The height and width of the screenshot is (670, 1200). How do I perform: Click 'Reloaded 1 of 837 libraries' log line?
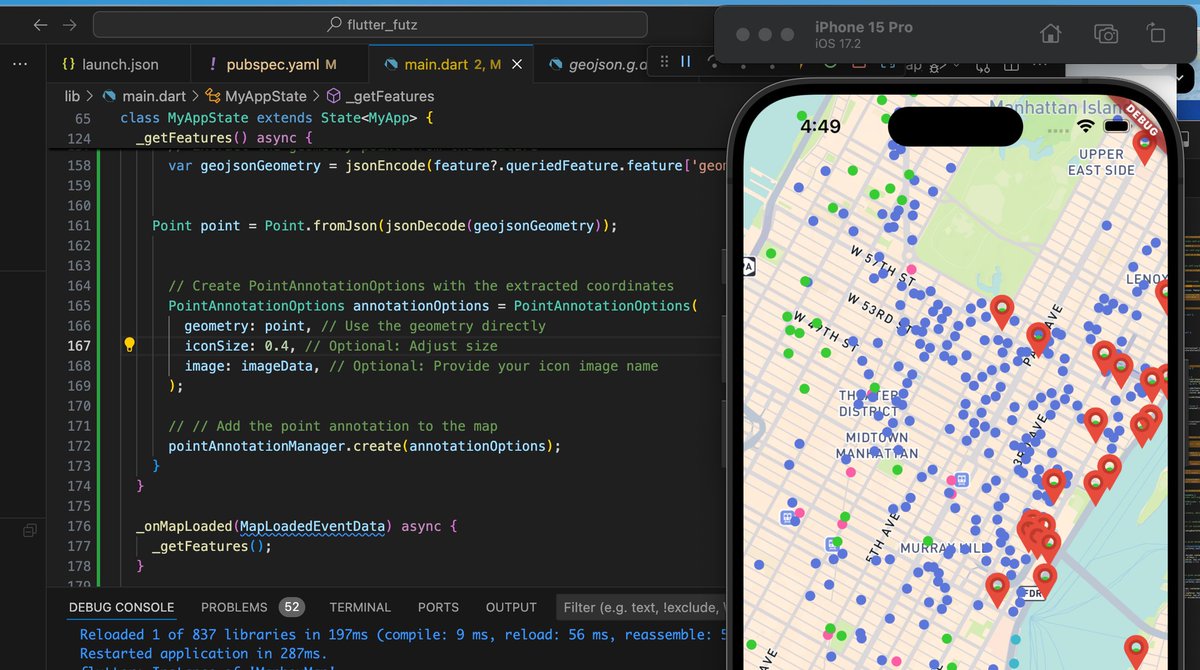403,634
